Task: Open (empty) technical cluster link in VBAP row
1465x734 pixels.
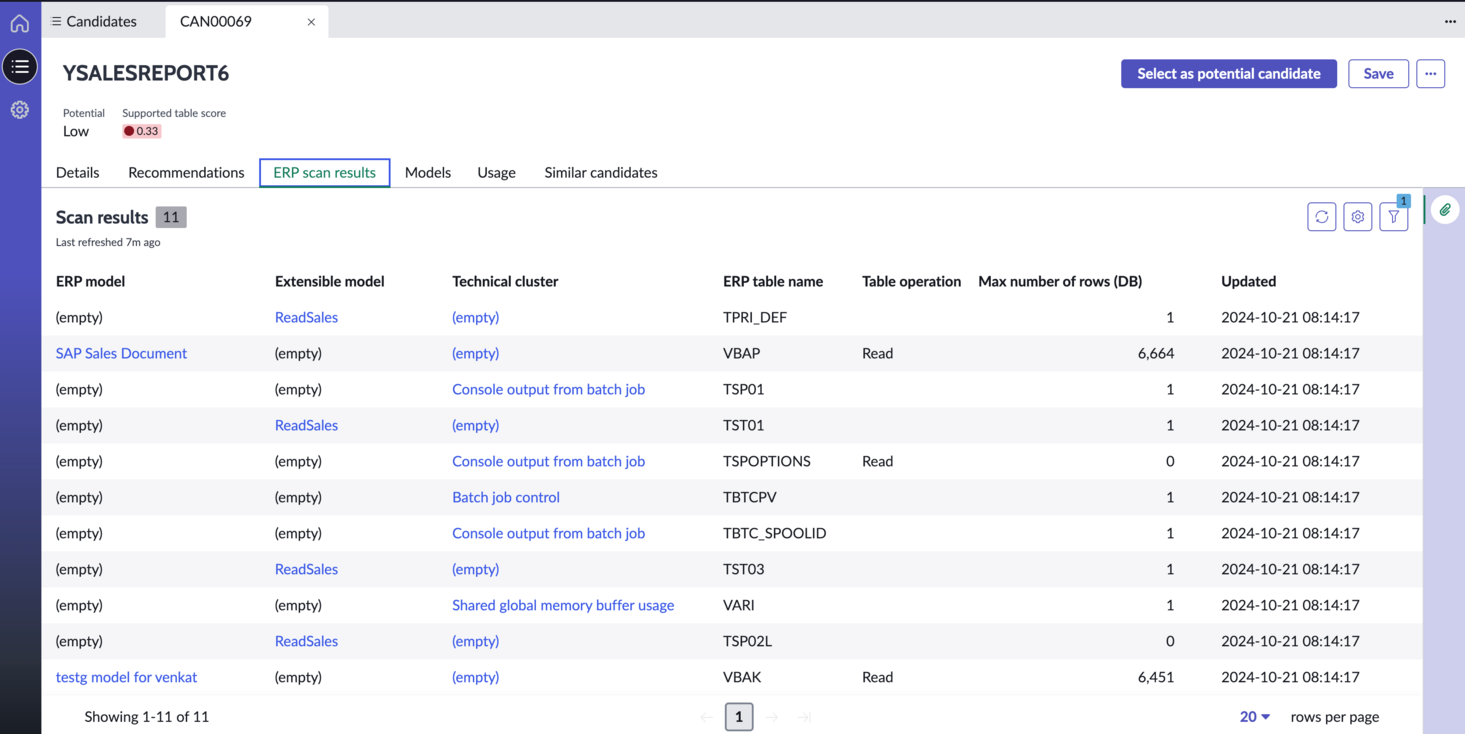Action: [x=475, y=353]
